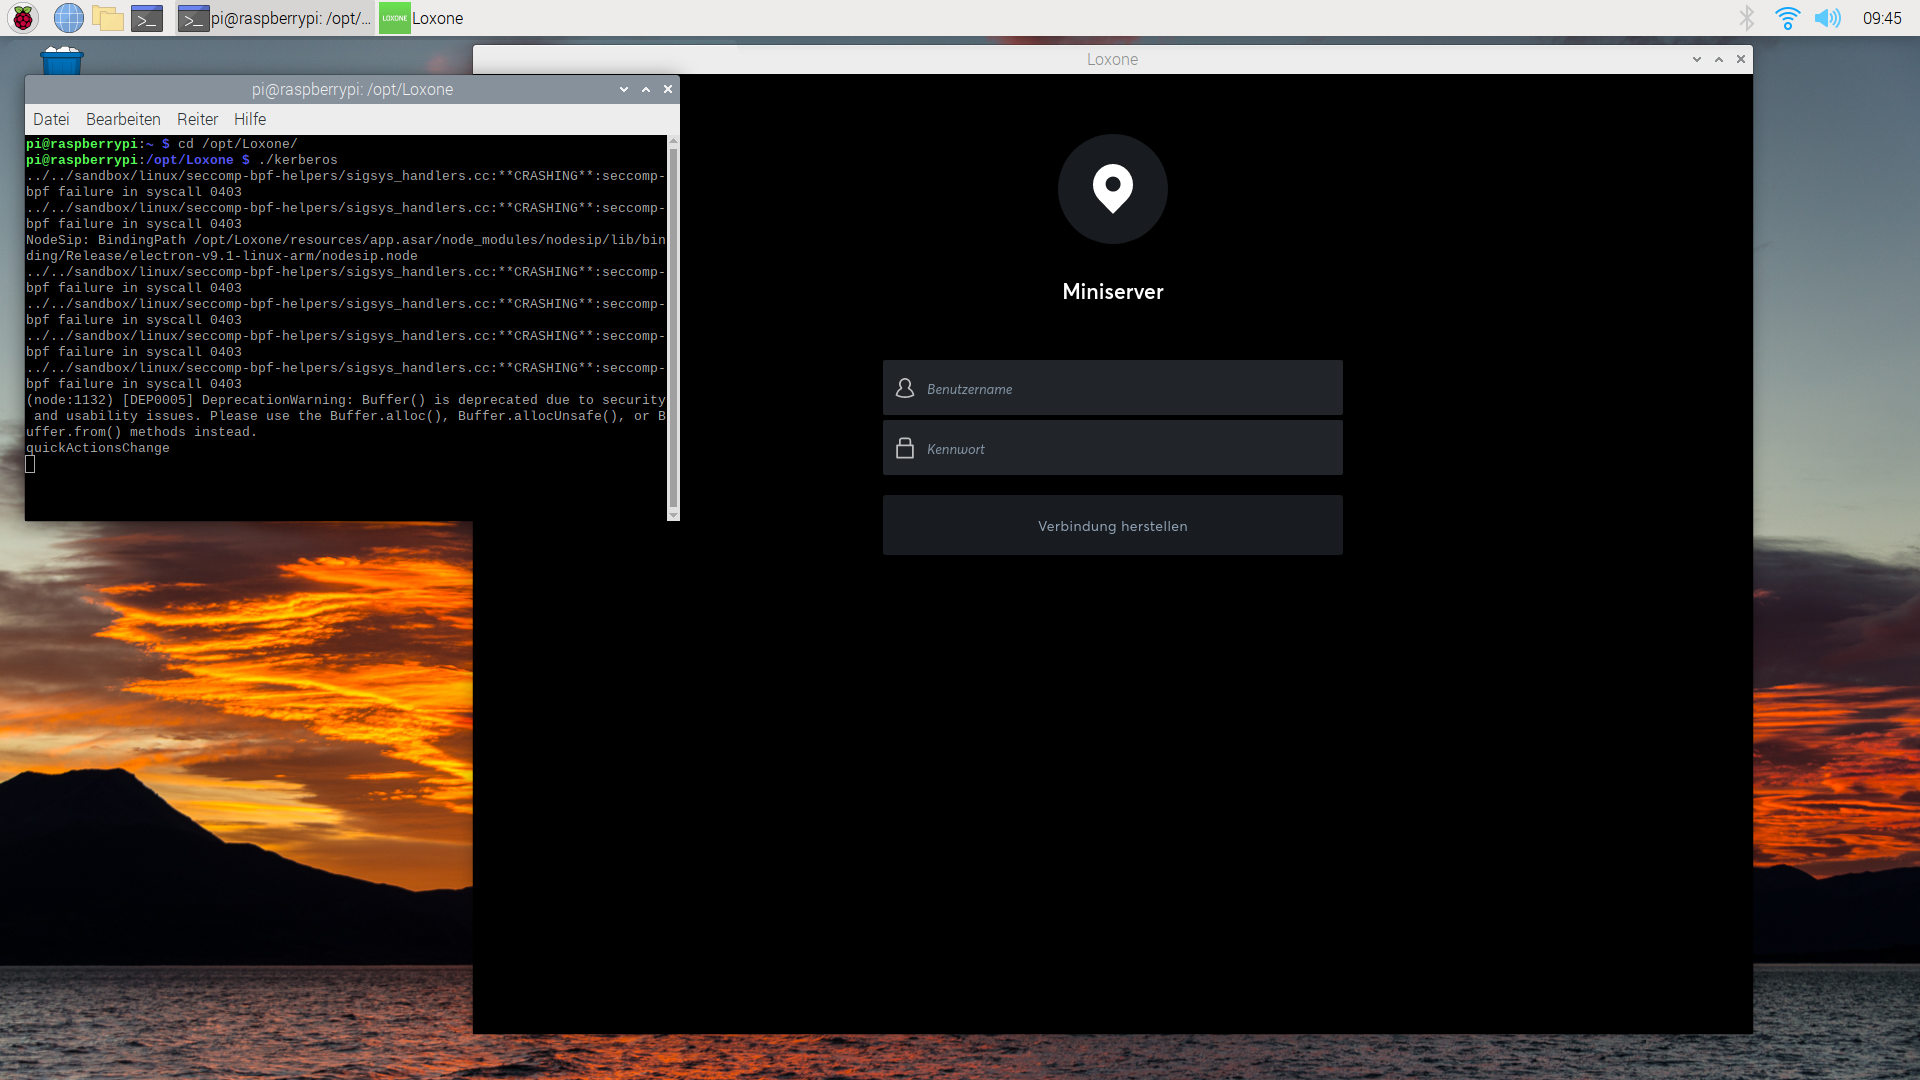Click the Loxone window title bar
This screenshot has width=1920, height=1080.
click(1112, 59)
